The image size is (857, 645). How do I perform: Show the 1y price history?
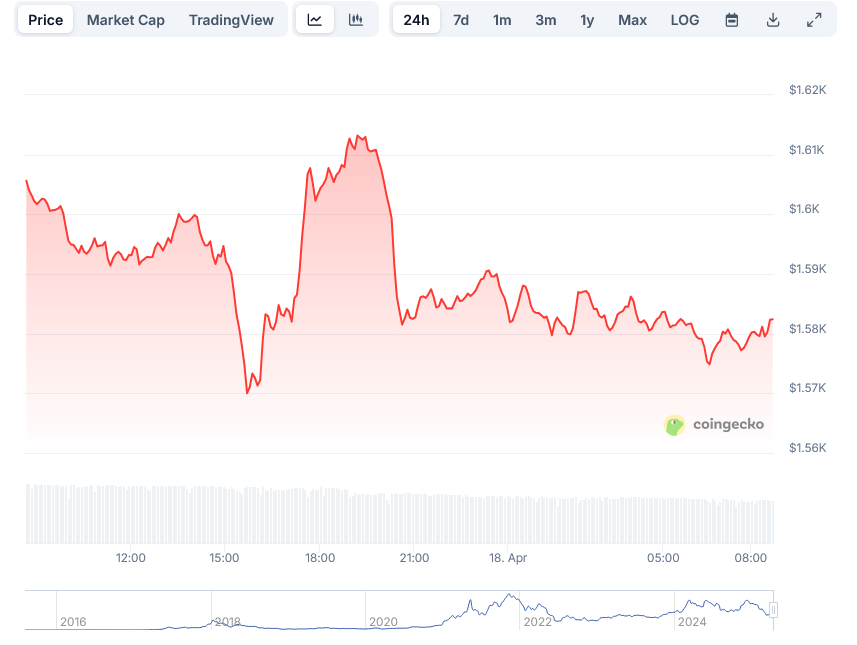tap(587, 19)
